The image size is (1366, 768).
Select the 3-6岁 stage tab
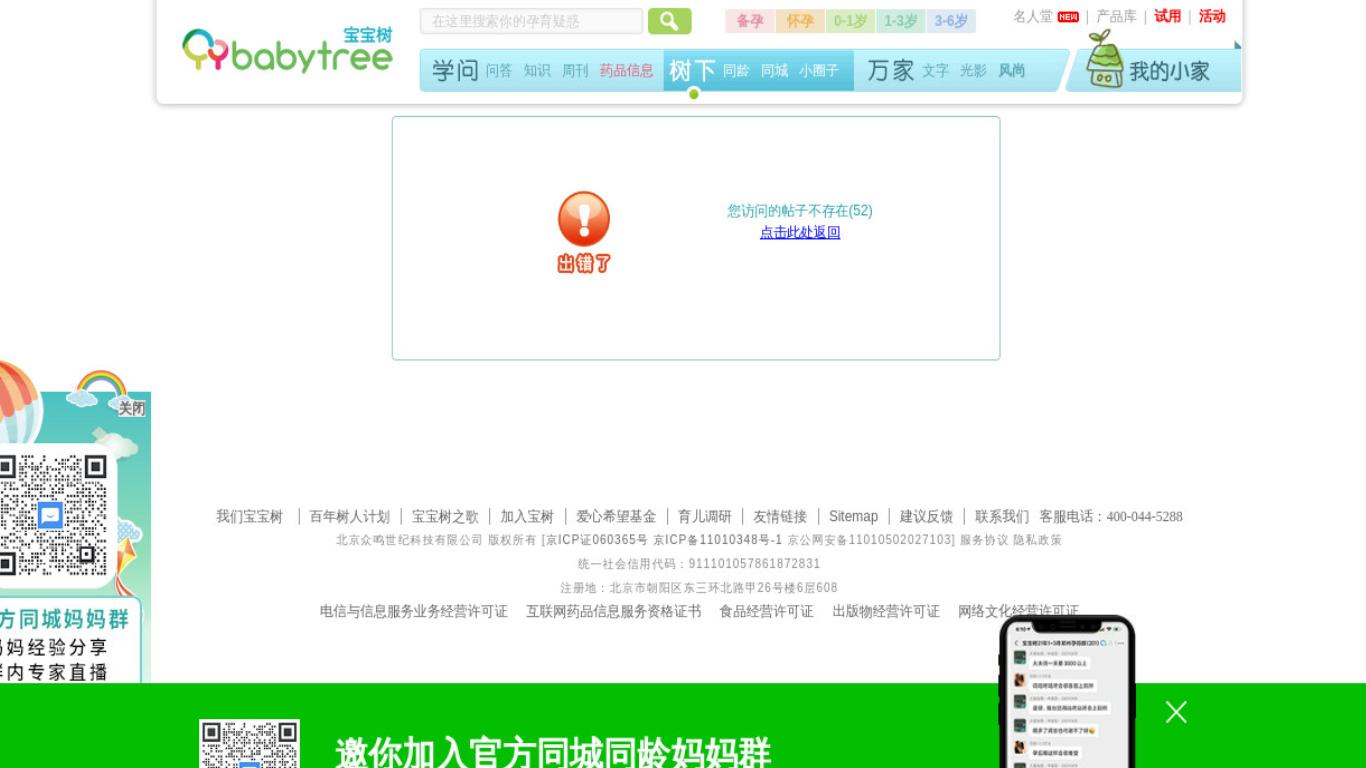(951, 21)
